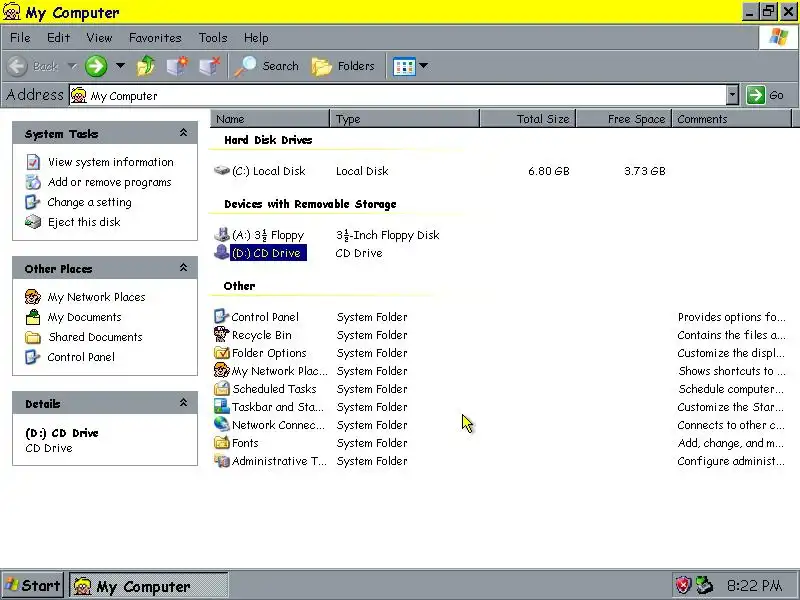Toggle the Folders pane button

click(343, 66)
